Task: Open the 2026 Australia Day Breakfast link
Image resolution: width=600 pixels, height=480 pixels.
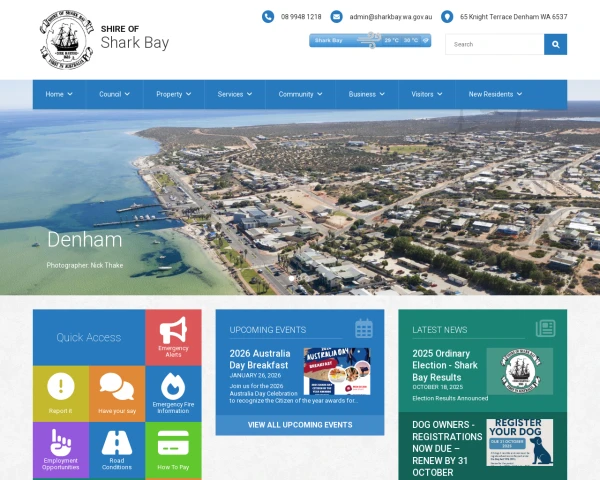Action: point(259,359)
